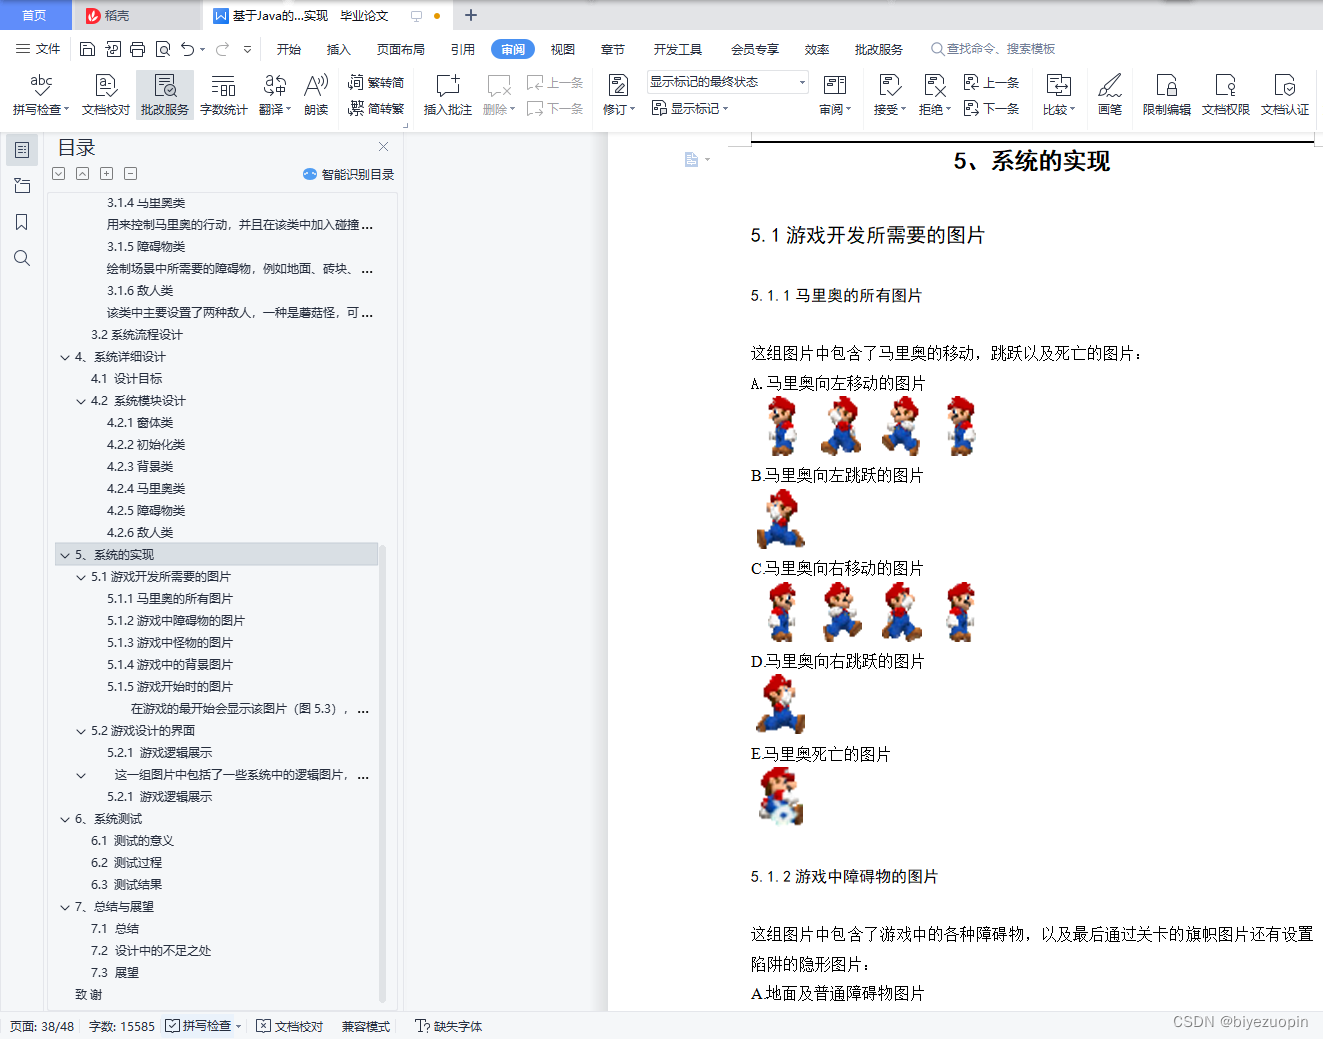Click the search command box 查找命令

click(x=993, y=49)
